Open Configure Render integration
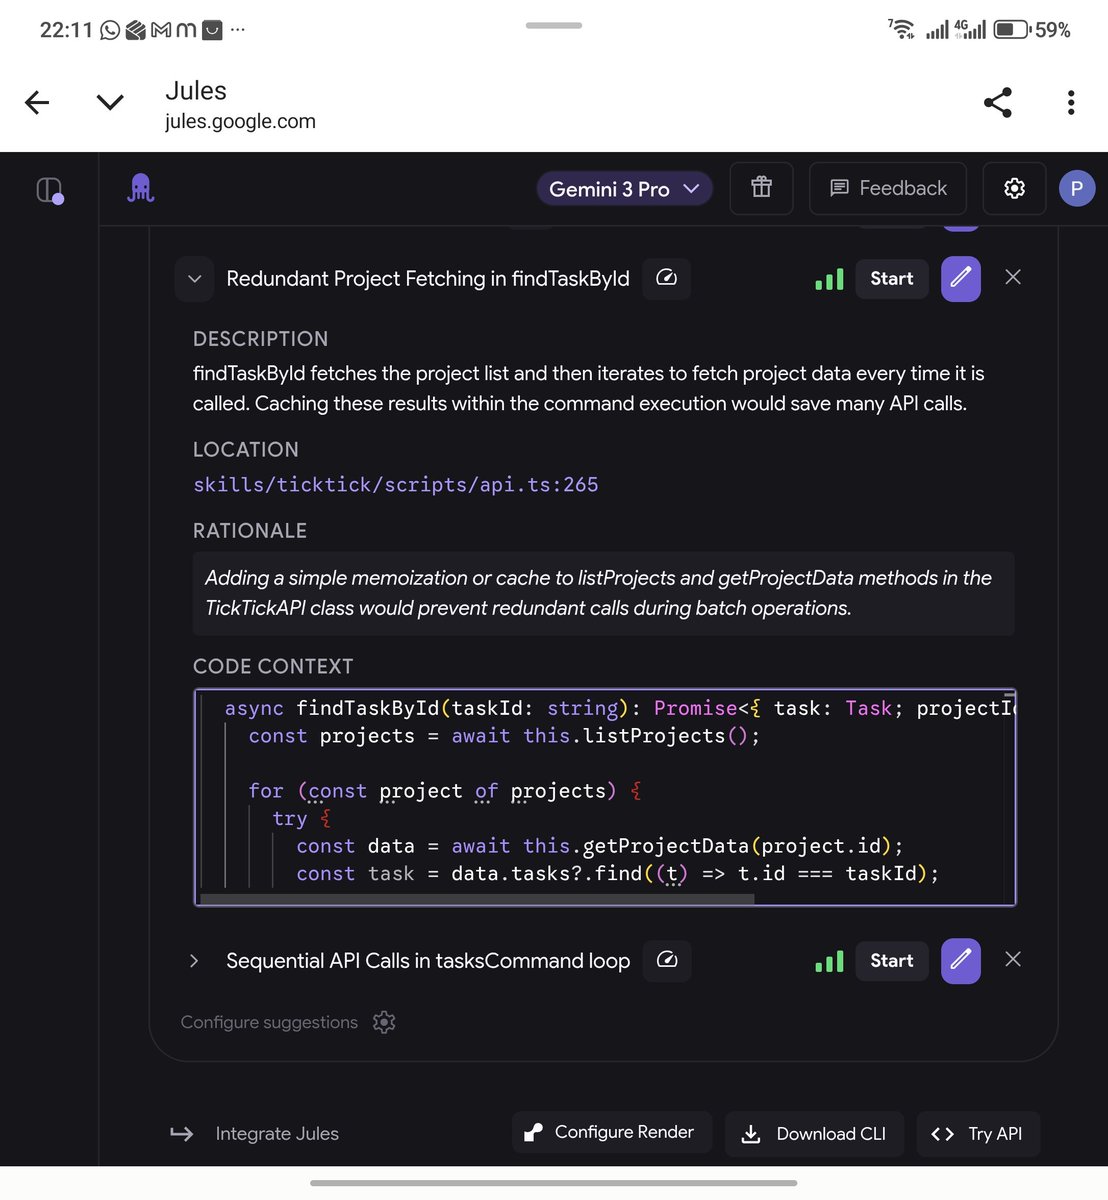1108x1200 pixels. [x=612, y=1133]
